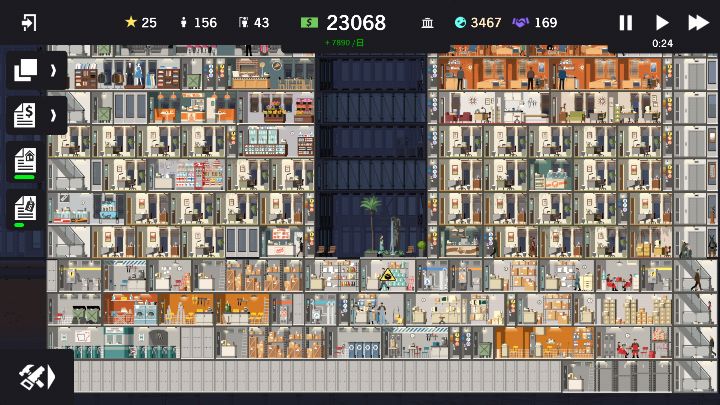
Task: Open the bank building icon
Action: 427,23
